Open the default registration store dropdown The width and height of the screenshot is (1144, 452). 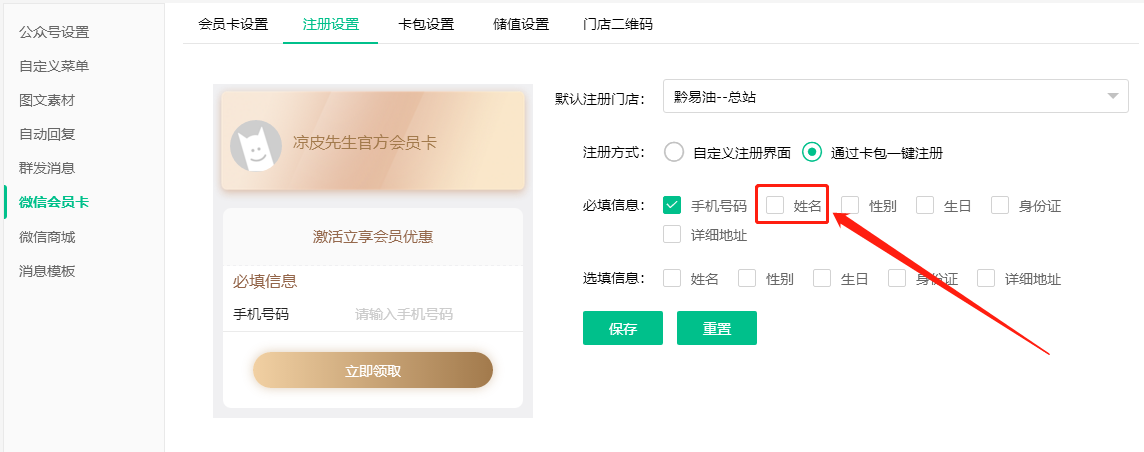click(x=895, y=97)
